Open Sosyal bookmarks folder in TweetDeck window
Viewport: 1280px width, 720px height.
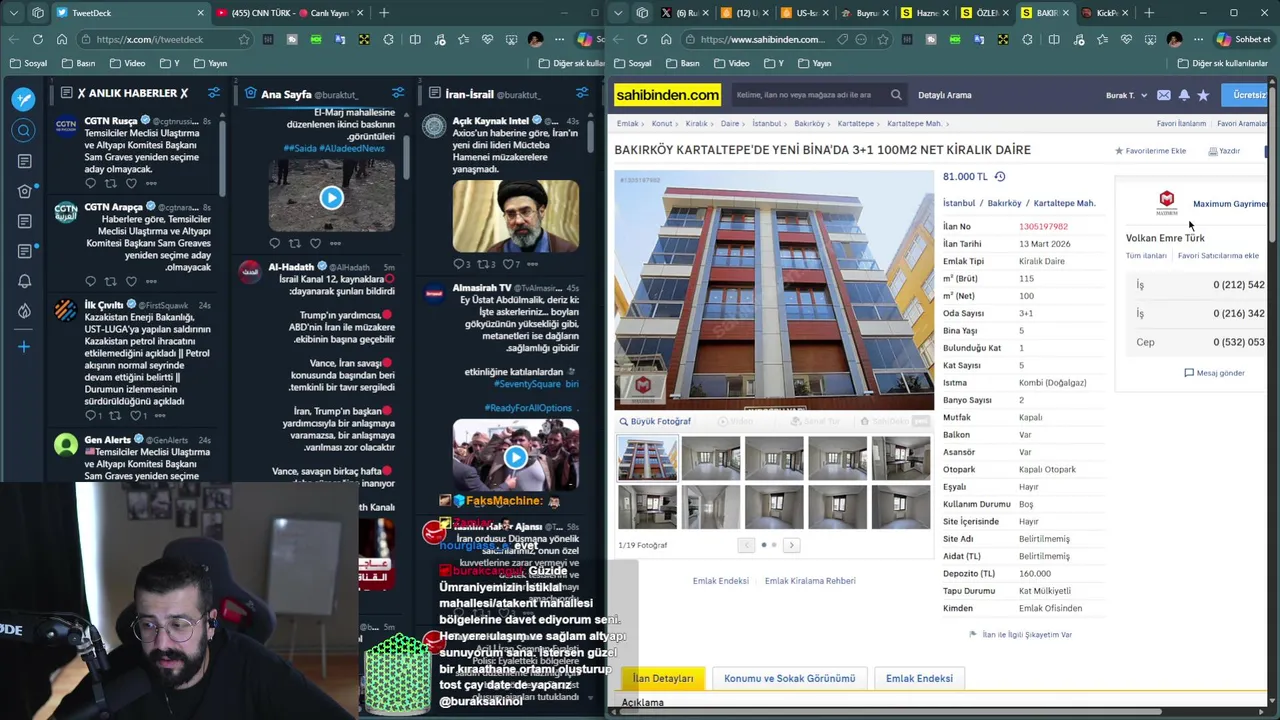point(28,63)
